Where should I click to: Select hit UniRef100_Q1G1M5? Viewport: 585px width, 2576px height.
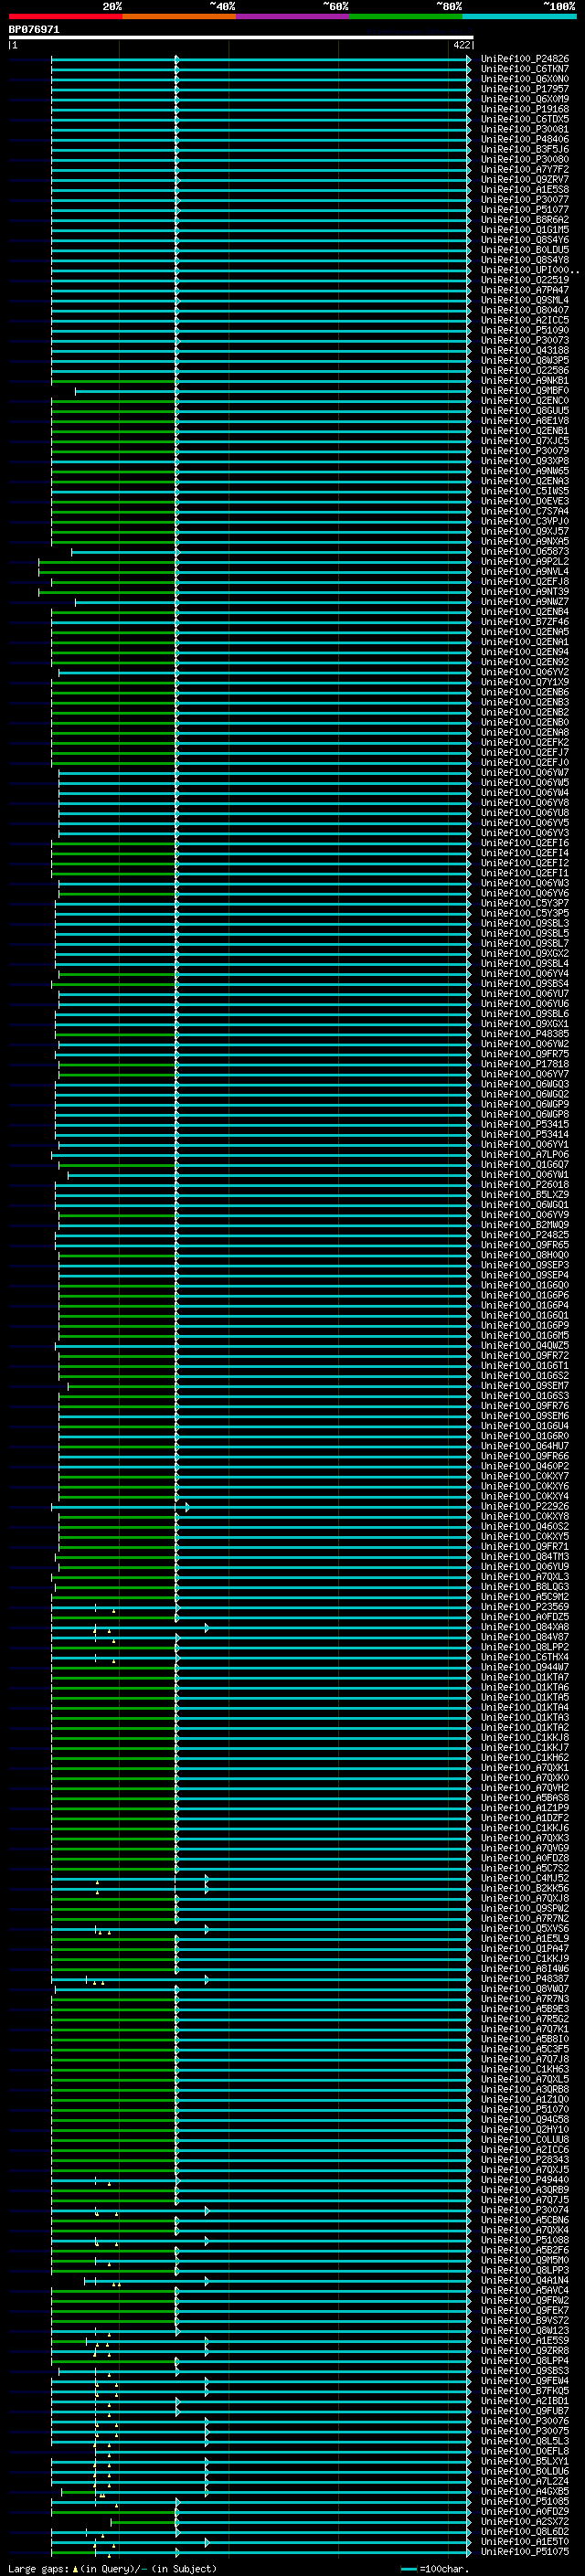coord(524,230)
